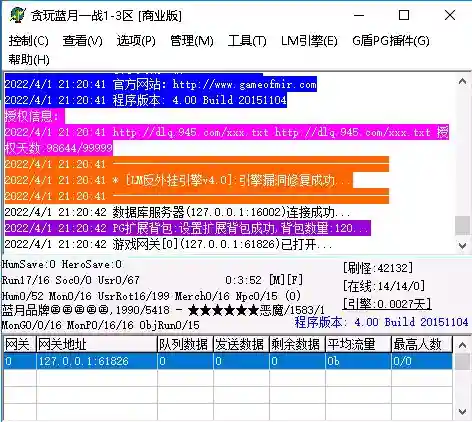Viewport: 472px width, 422px height.
Task: Click the 蓝月品牌 恶魔 status line
Action: pyautogui.click(x=163, y=310)
